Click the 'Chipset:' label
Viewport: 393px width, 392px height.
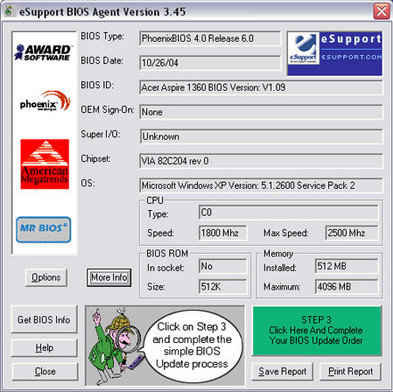(96, 159)
